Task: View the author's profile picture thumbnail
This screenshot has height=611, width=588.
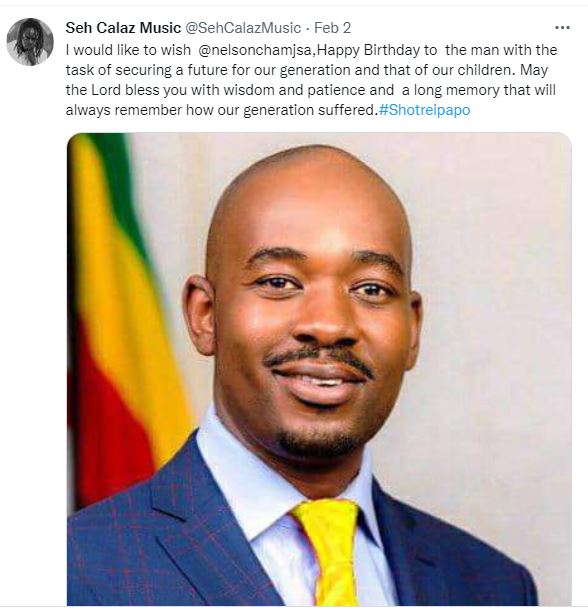Action: (30, 42)
